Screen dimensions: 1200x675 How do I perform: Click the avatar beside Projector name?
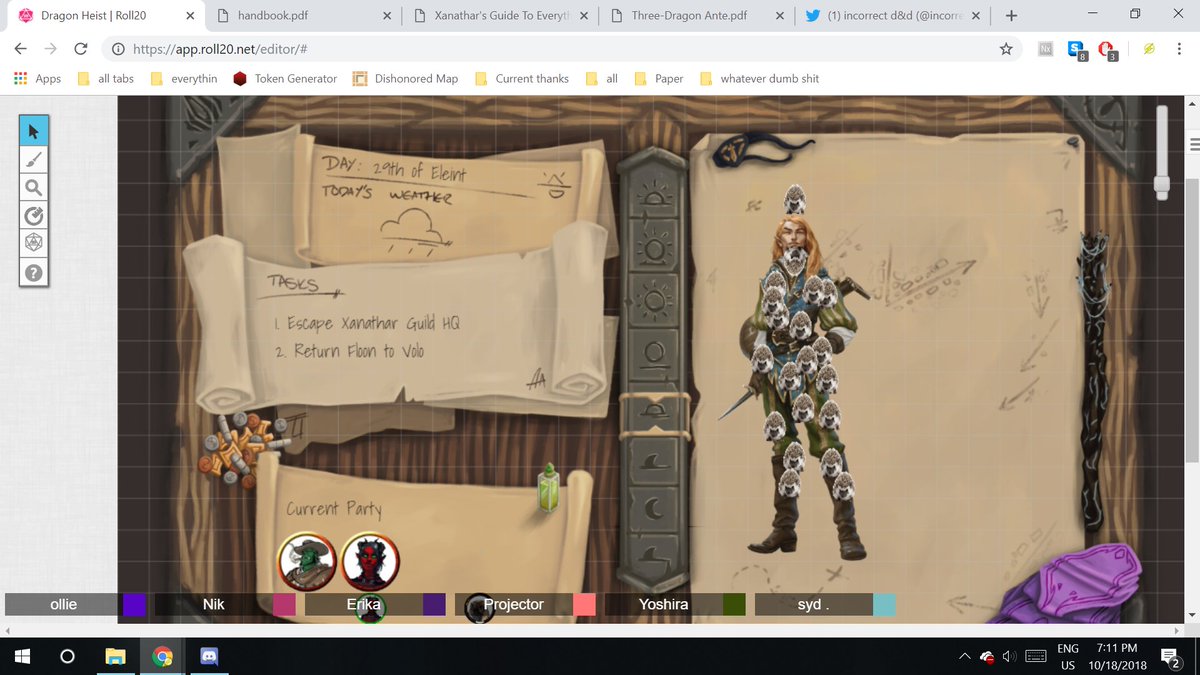pos(479,608)
